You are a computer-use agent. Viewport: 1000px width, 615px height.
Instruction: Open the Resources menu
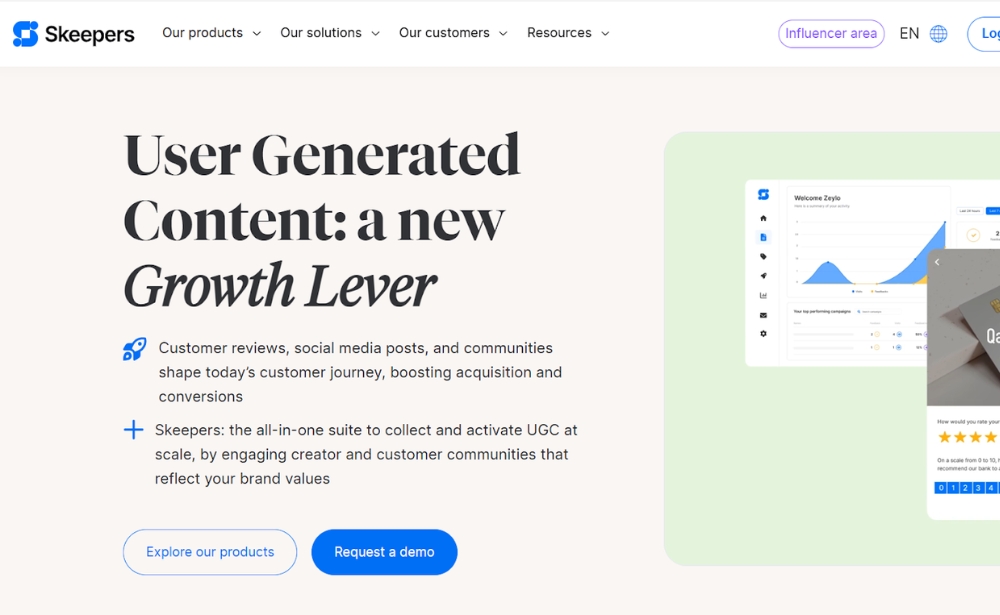[568, 33]
